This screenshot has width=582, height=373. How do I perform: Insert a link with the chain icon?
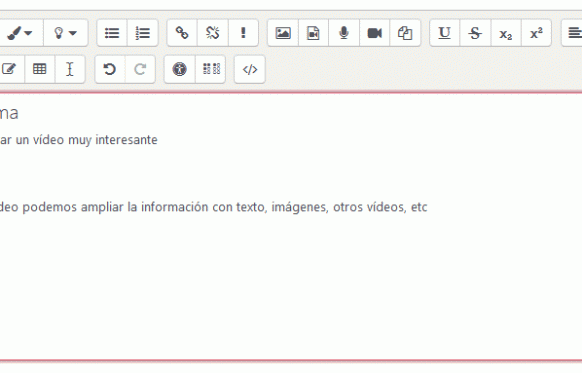point(182,33)
